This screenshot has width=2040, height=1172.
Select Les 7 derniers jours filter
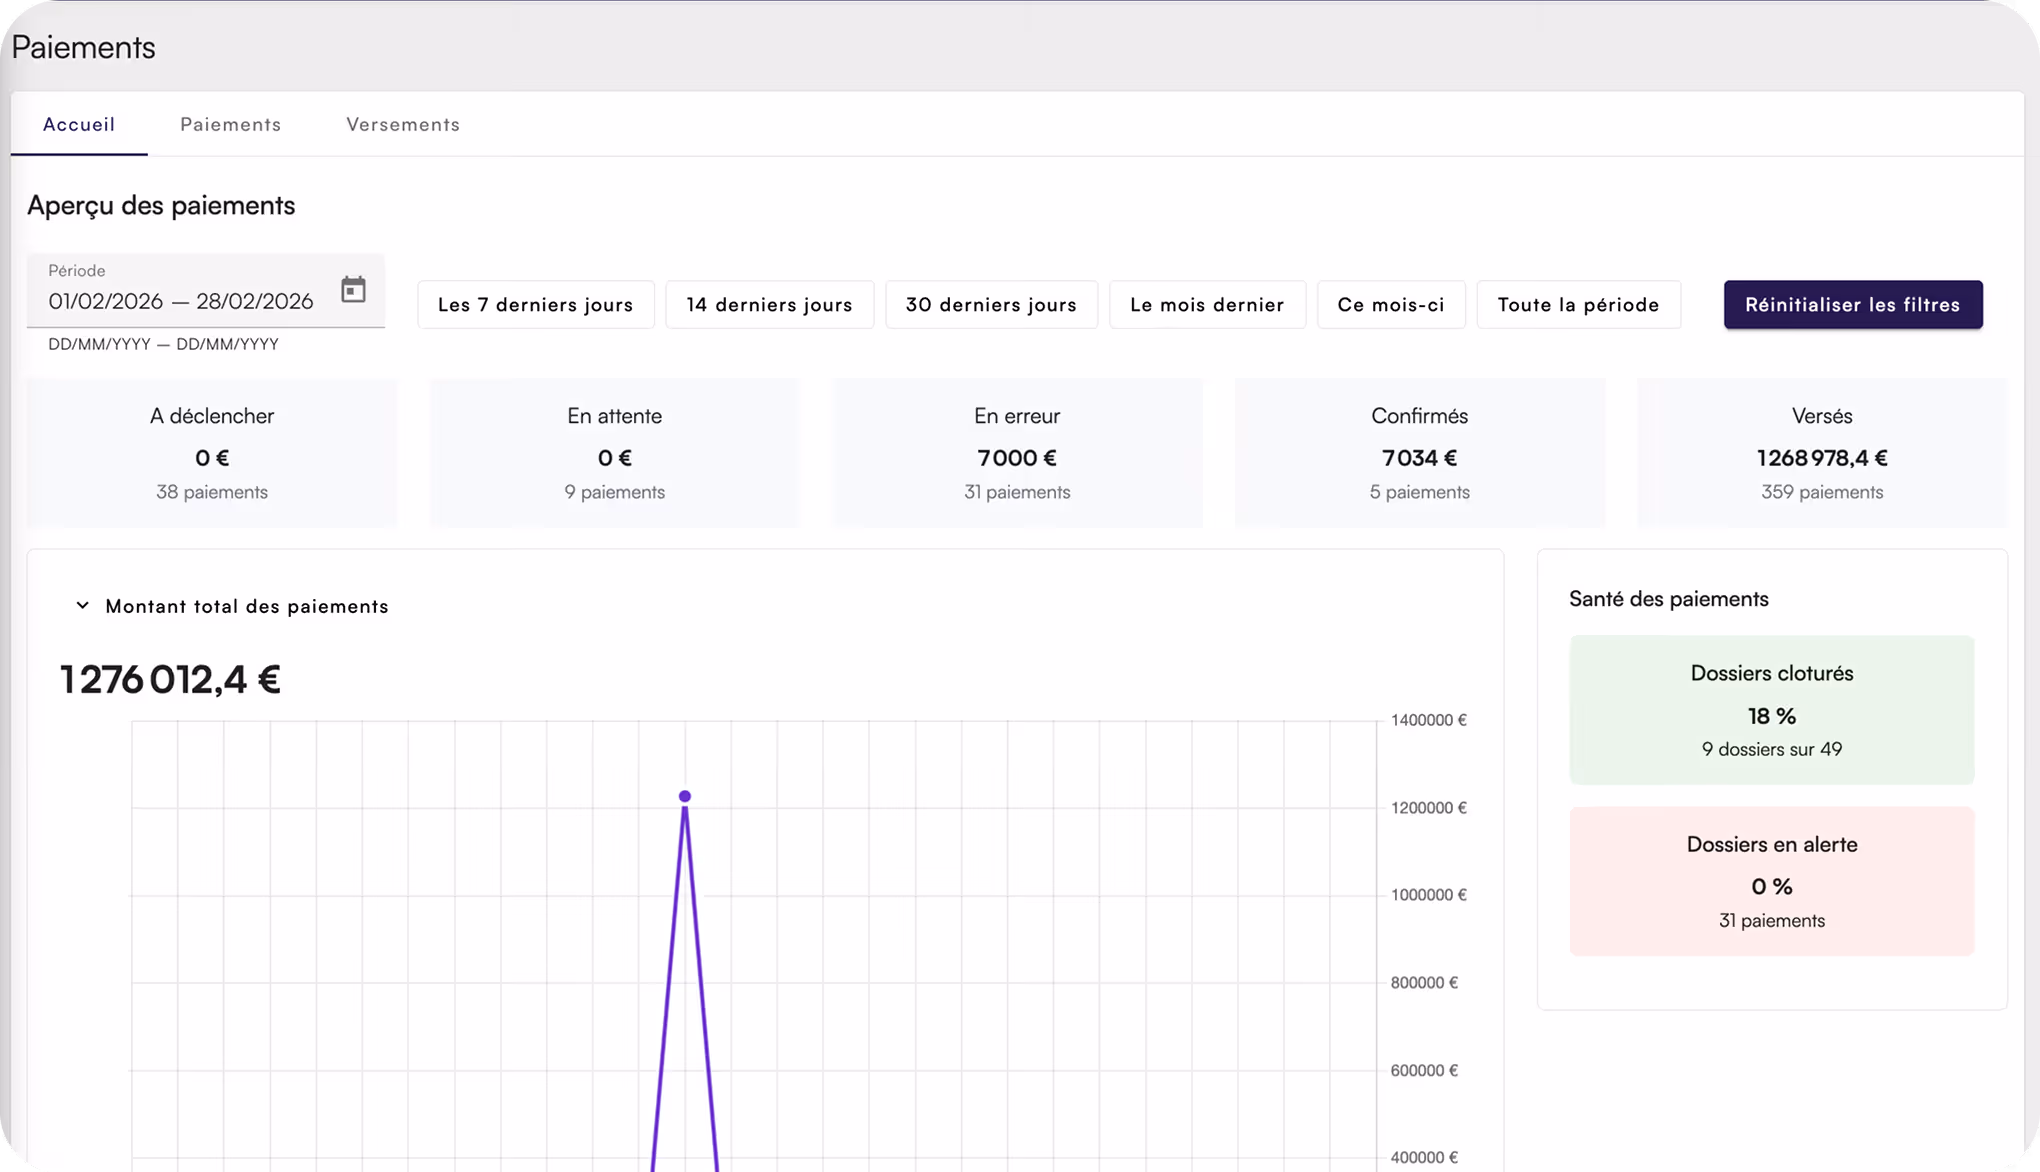tap(536, 305)
